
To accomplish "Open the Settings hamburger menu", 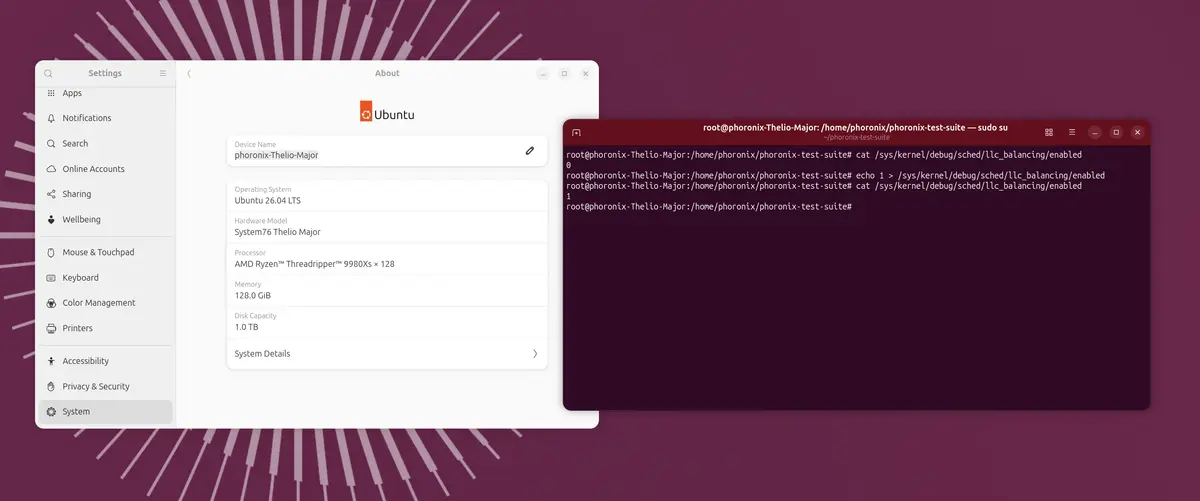I will [163, 73].
